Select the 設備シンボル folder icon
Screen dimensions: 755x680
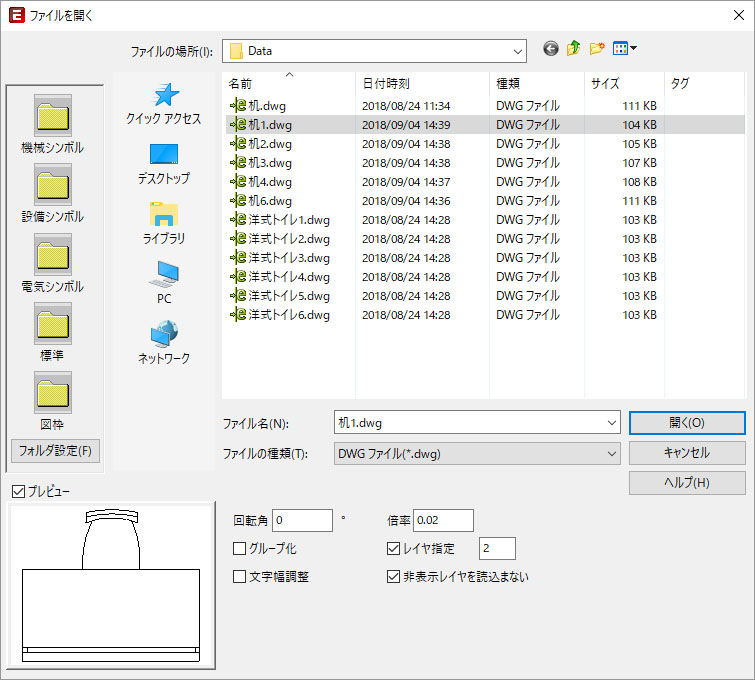tap(52, 186)
